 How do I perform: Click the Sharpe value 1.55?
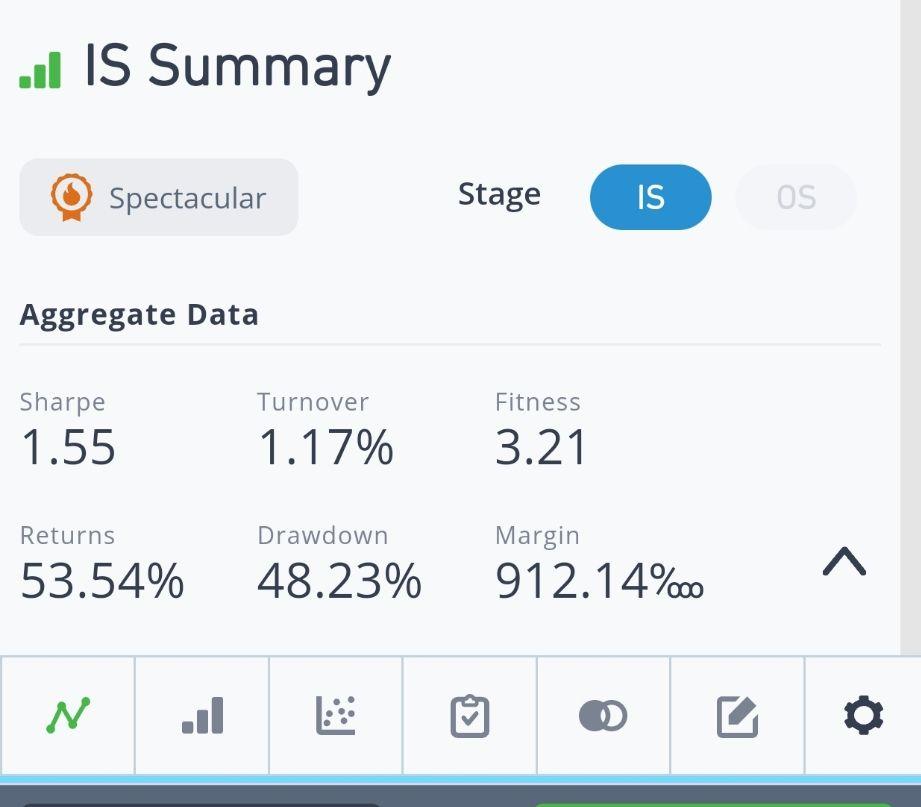coord(68,448)
